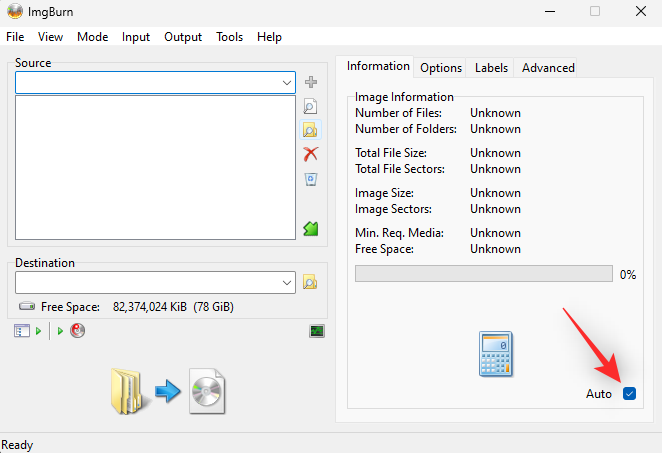Screen dimensions: 662x453
Task: Click the Image Sectors label
Action: (393, 209)
